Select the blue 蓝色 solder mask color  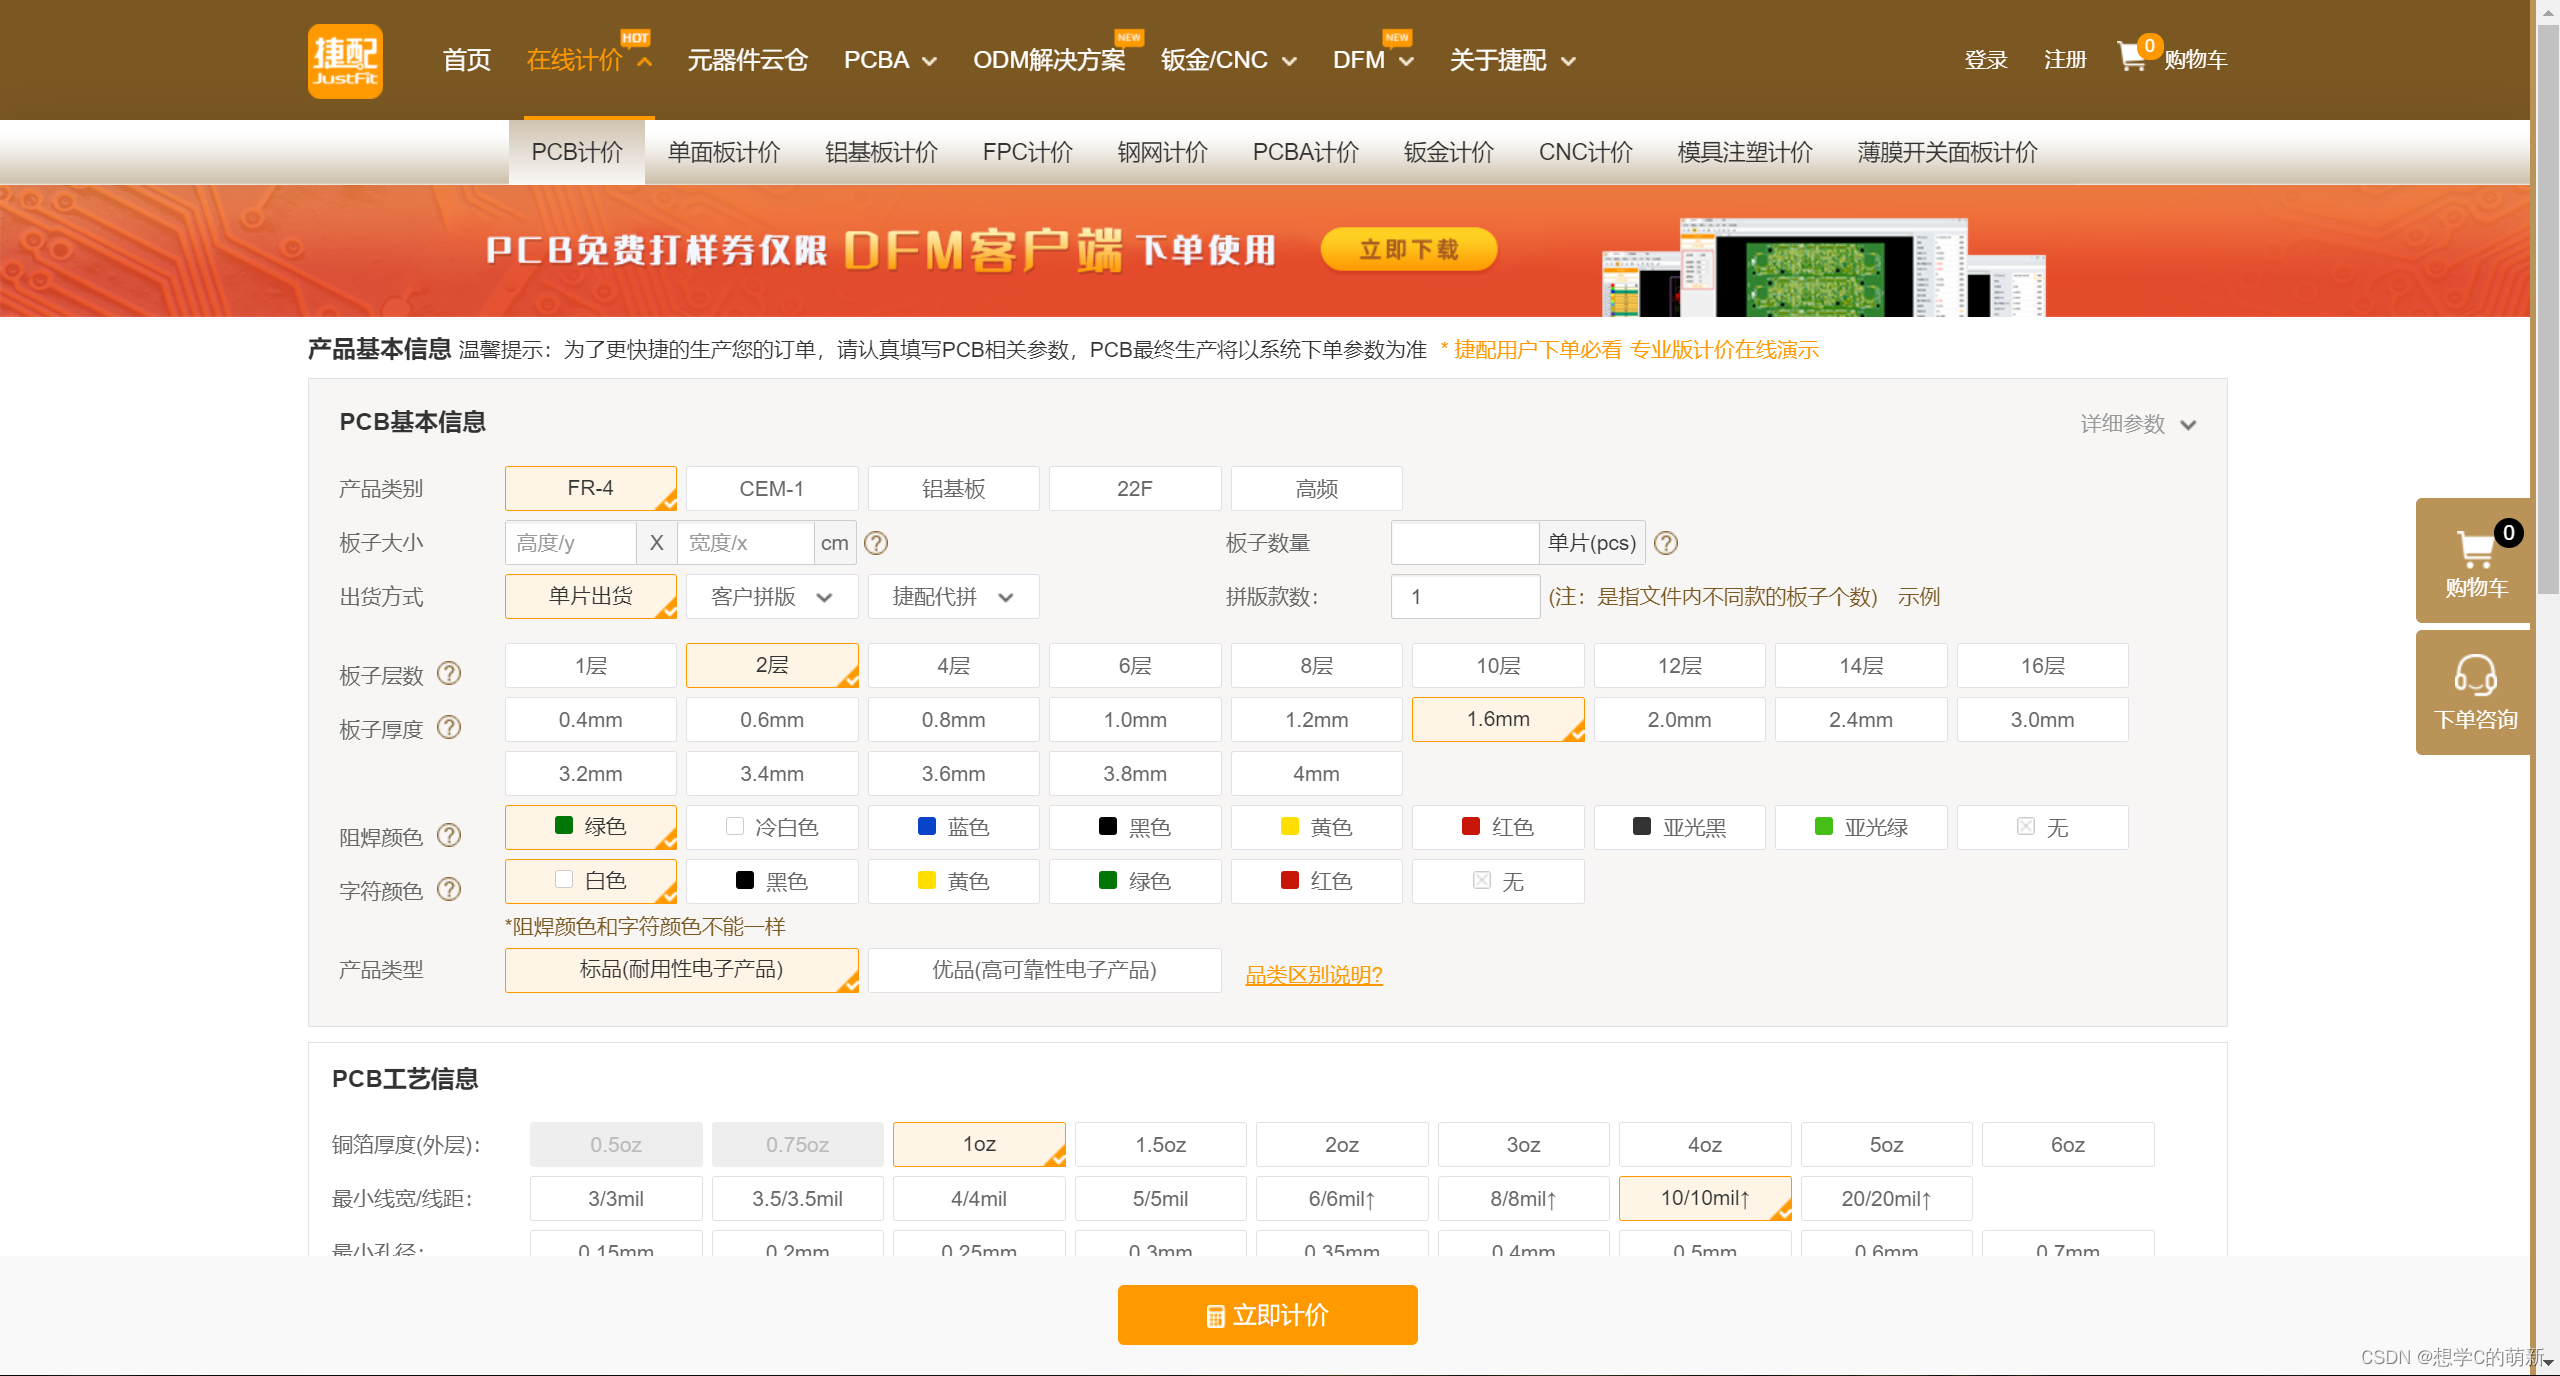coord(952,827)
